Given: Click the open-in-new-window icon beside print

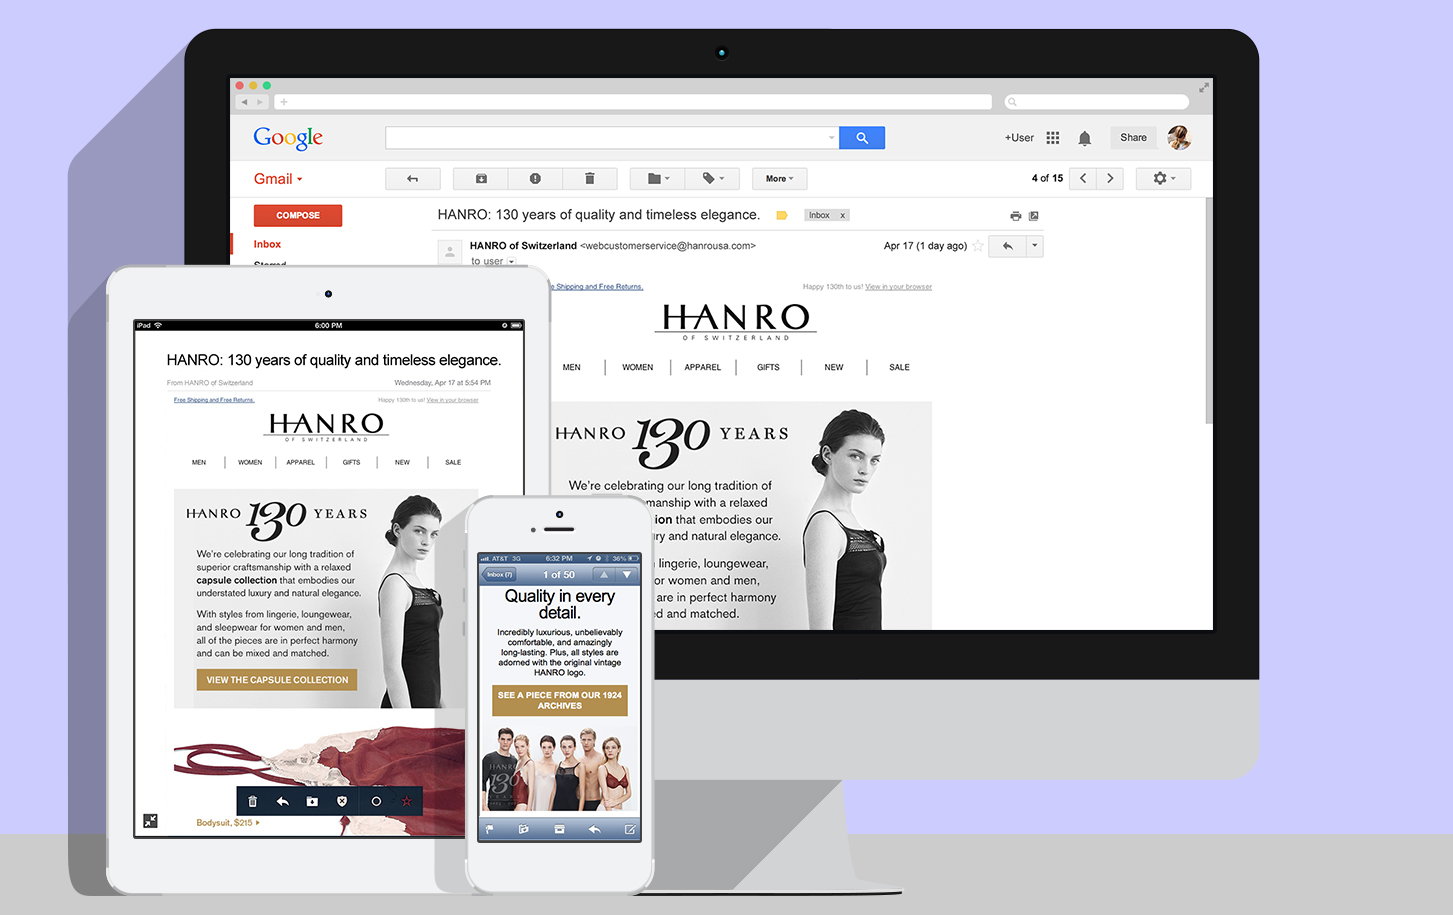Looking at the screenshot, I should click(1034, 216).
